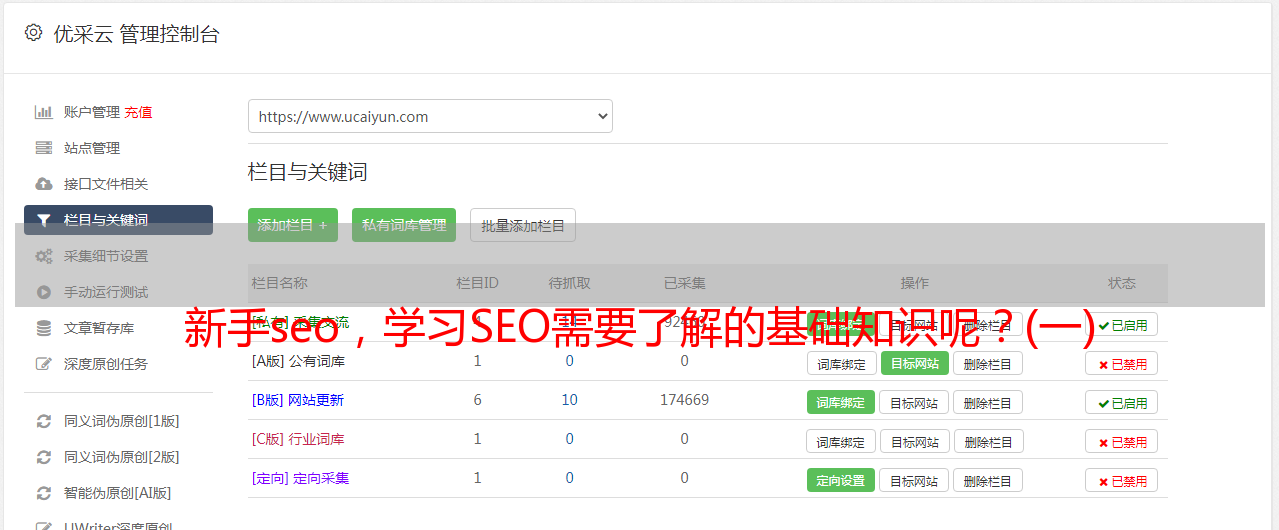Click 删除栏目 in the 公有词库 row
1279x530 pixels.
tap(987, 363)
